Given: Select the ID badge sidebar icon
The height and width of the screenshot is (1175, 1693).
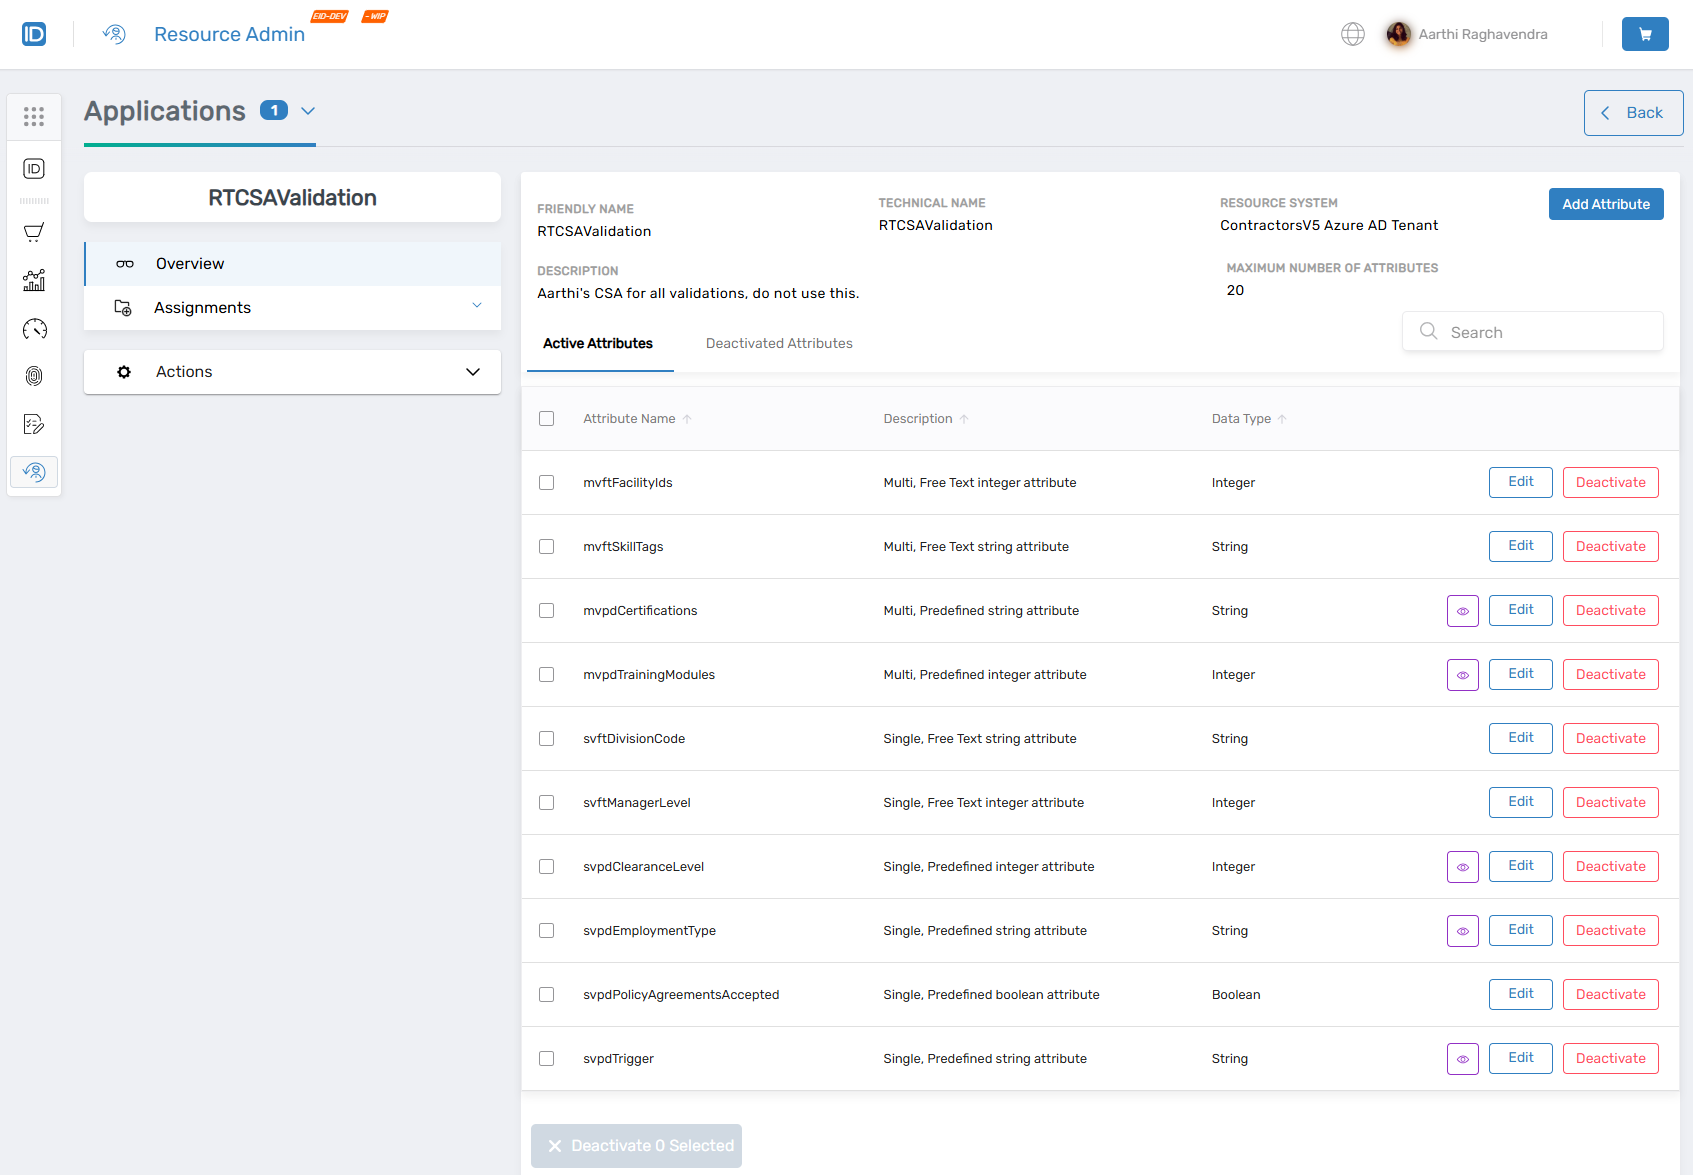Looking at the screenshot, I should pos(33,169).
